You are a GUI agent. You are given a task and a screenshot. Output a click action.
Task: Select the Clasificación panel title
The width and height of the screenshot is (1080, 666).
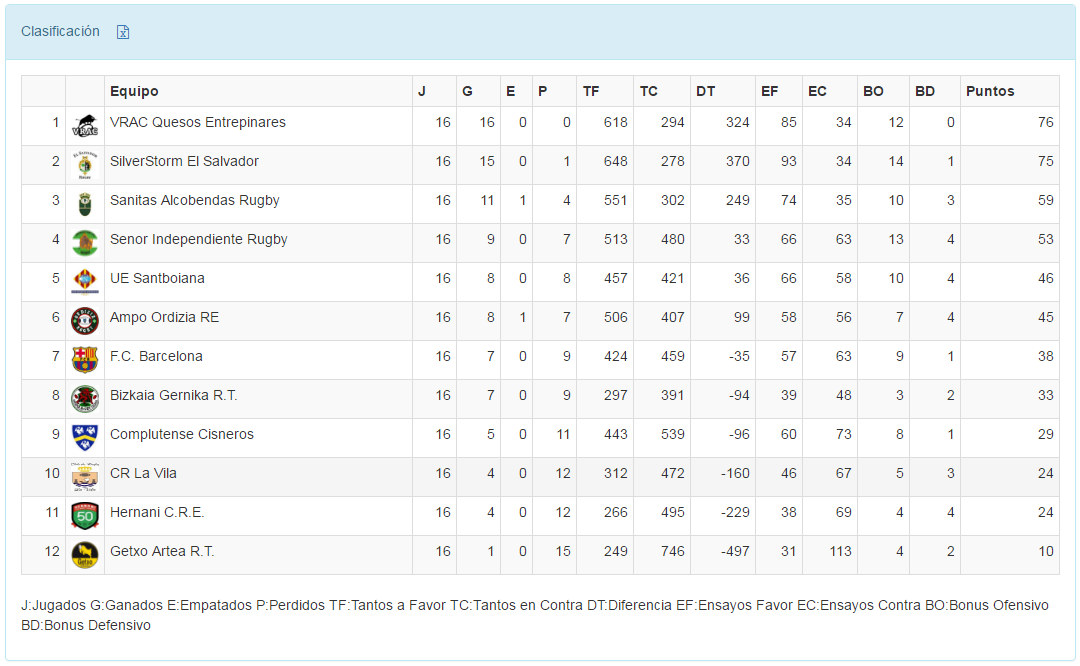(x=60, y=31)
